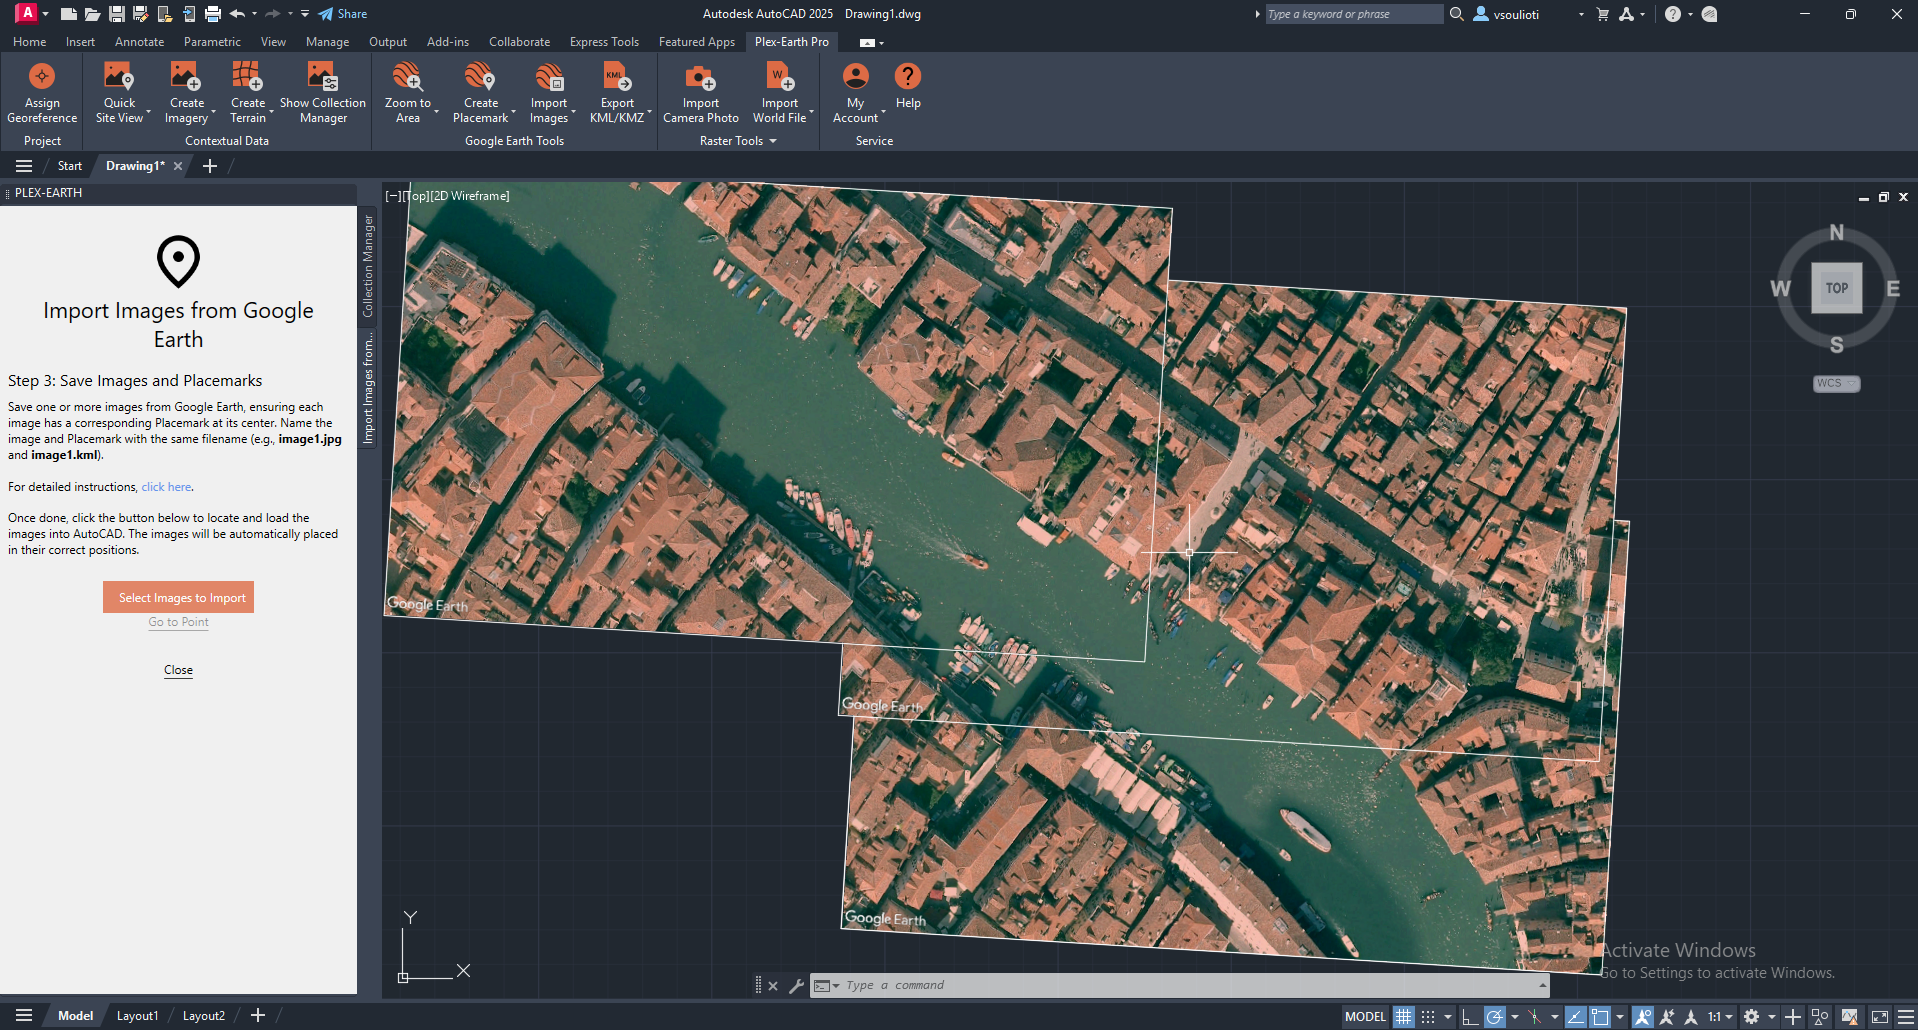Image resolution: width=1918 pixels, height=1030 pixels.
Task: Click Open file folder icon
Action: [92, 14]
